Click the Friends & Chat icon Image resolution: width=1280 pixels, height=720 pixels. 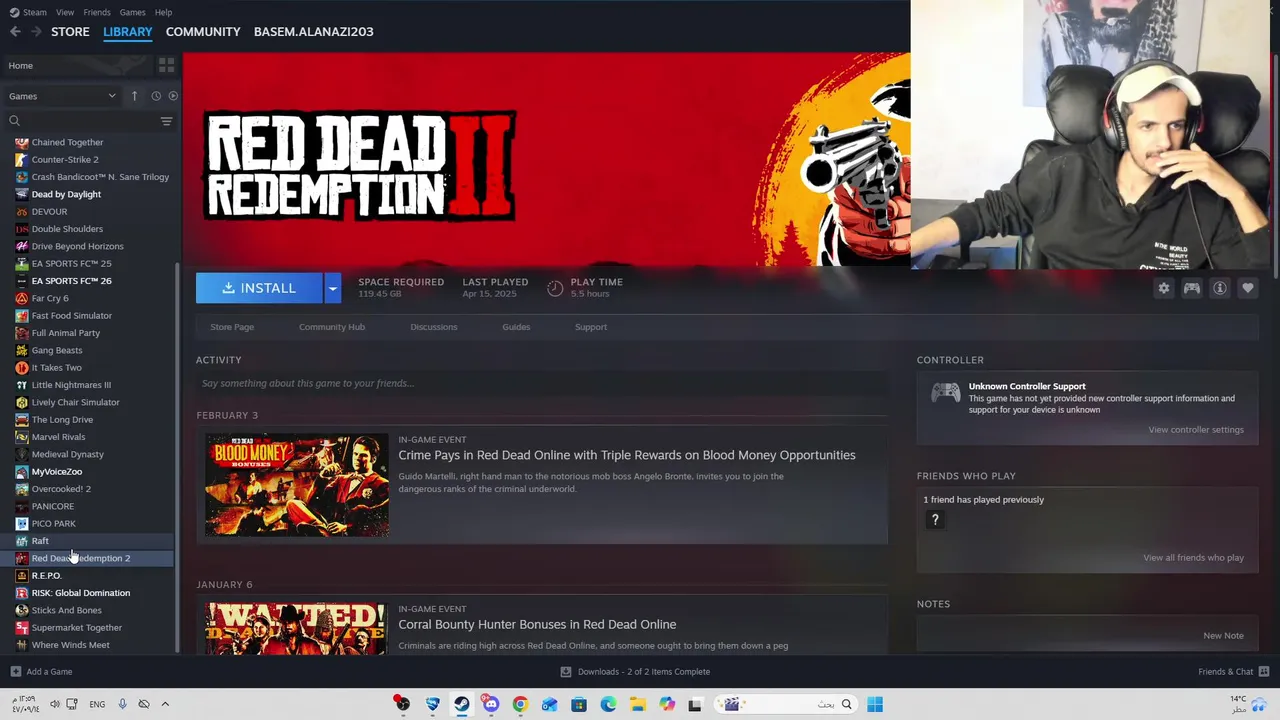[1264, 672]
